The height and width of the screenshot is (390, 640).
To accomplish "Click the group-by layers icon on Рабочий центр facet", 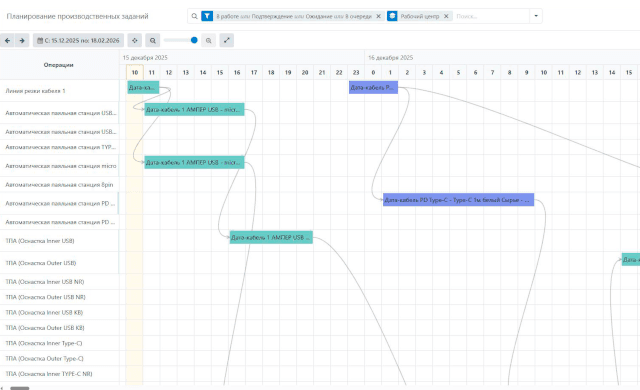I will (392, 16).
